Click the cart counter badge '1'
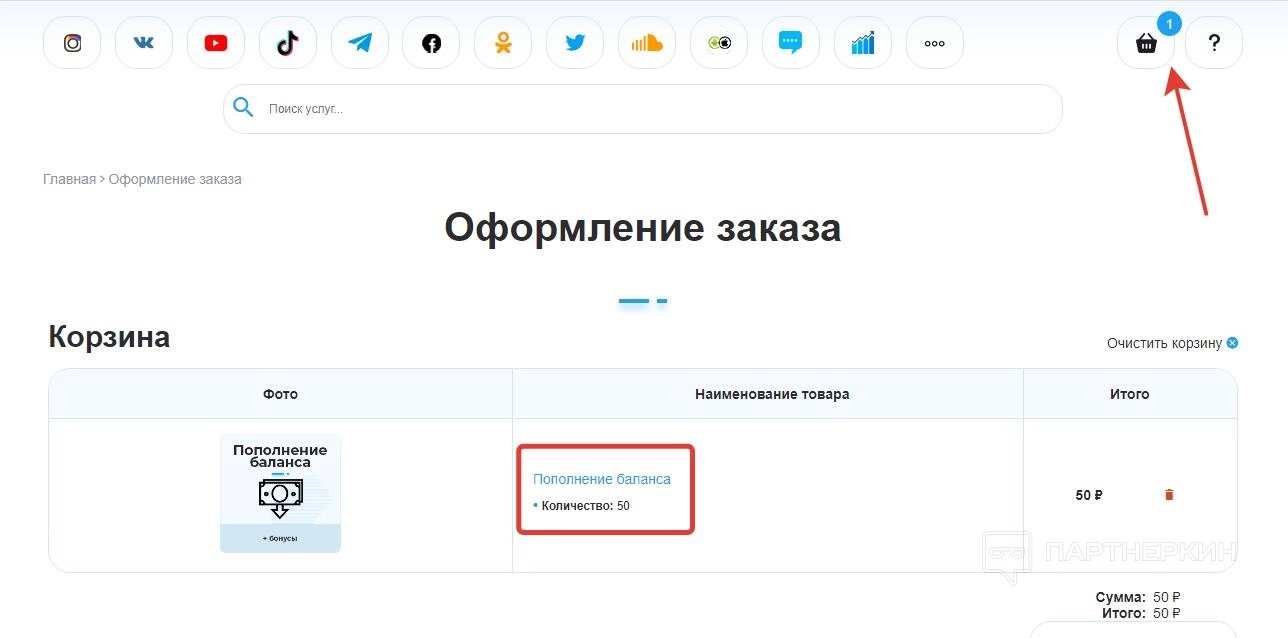The height and width of the screenshot is (638, 1288). (x=1169, y=23)
